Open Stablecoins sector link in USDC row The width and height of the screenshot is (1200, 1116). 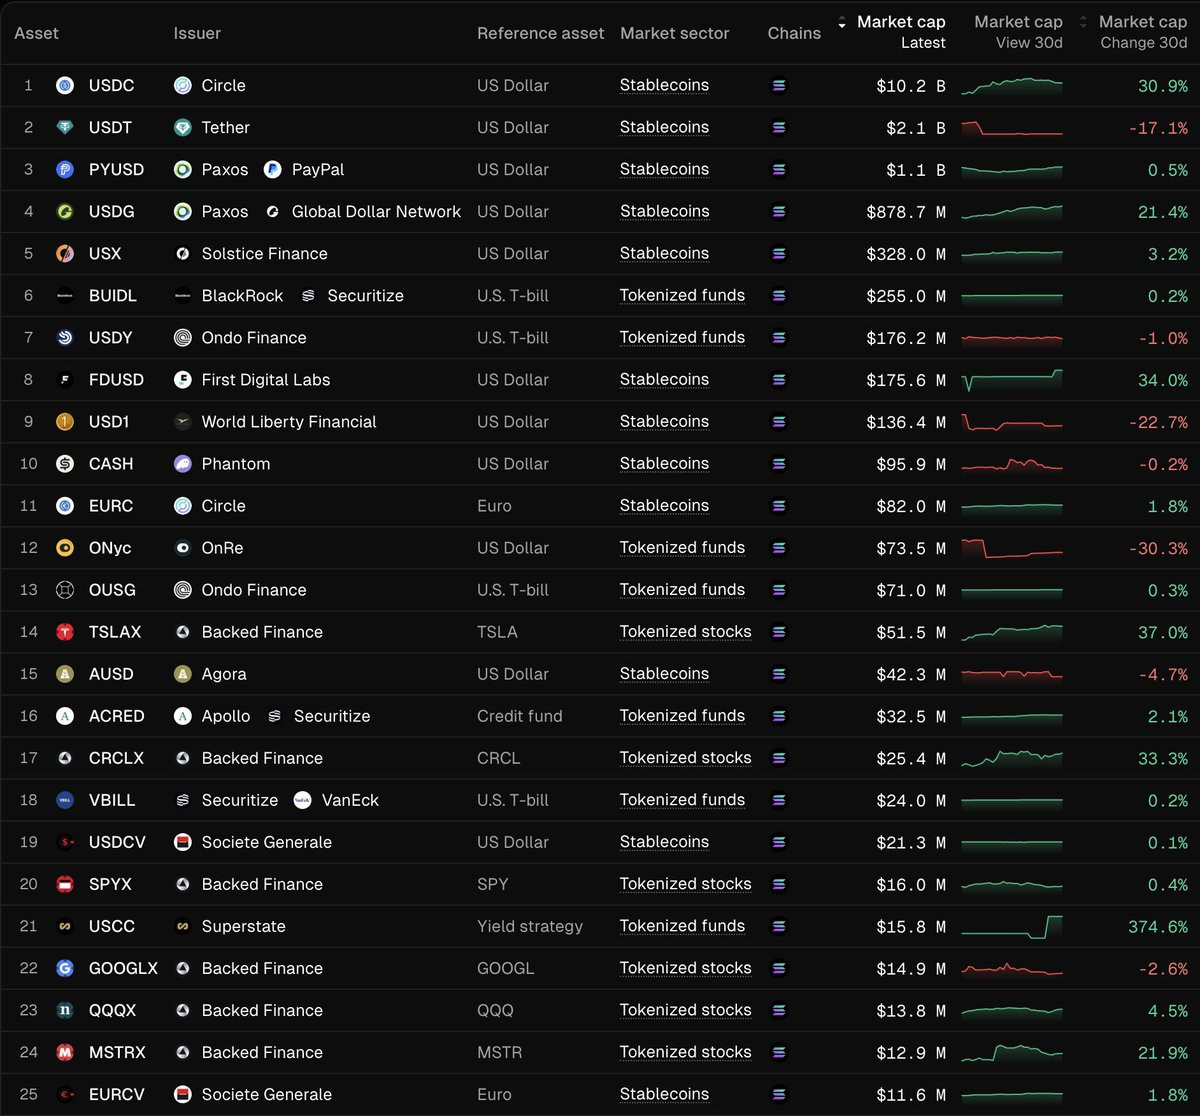pyautogui.click(x=664, y=86)
